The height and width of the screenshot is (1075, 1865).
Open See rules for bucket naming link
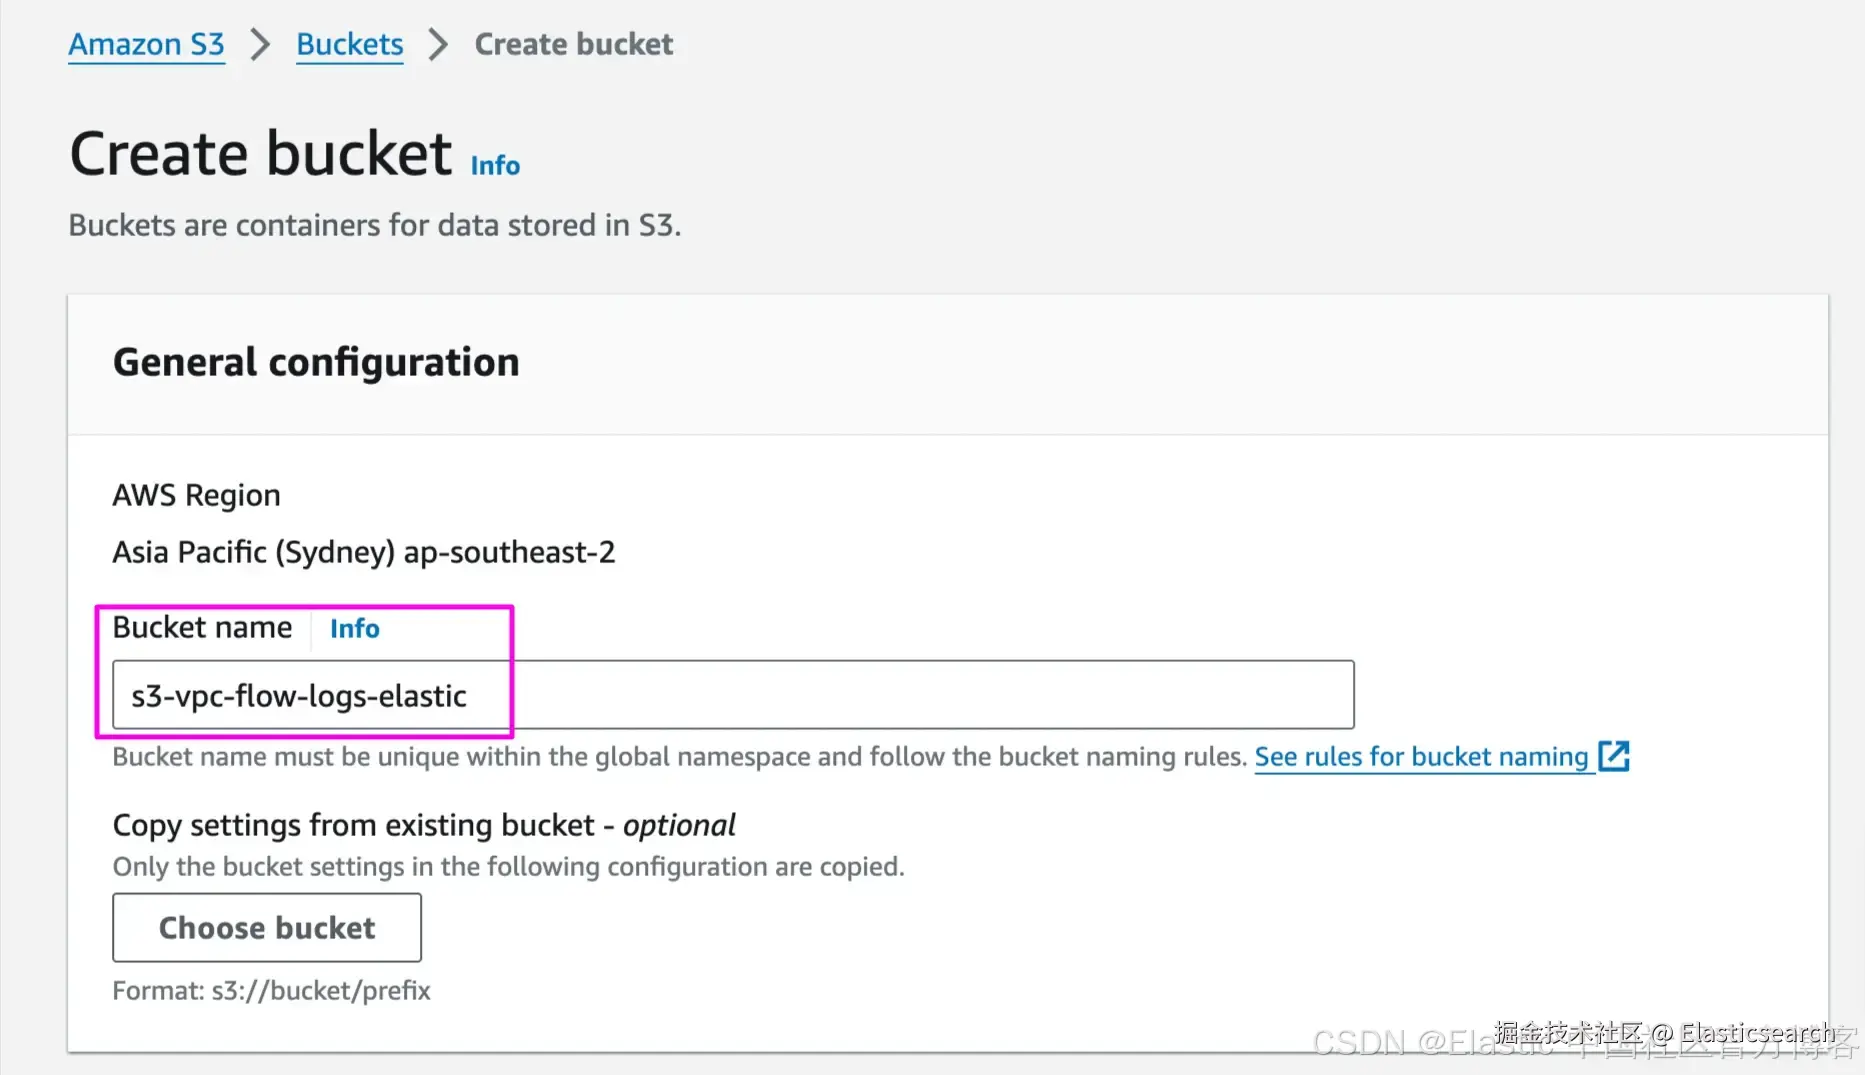tap(1420, 757)
